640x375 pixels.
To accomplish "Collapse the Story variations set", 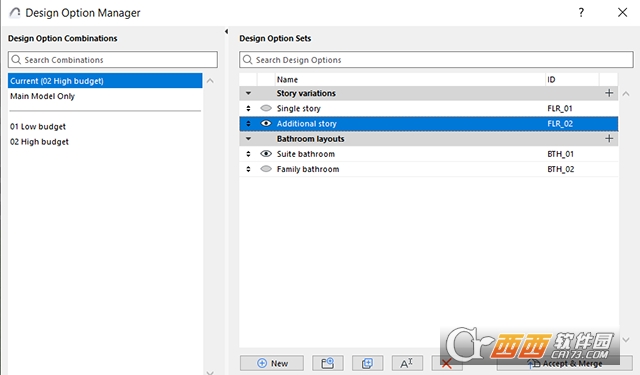I will (x=248, y=93).
